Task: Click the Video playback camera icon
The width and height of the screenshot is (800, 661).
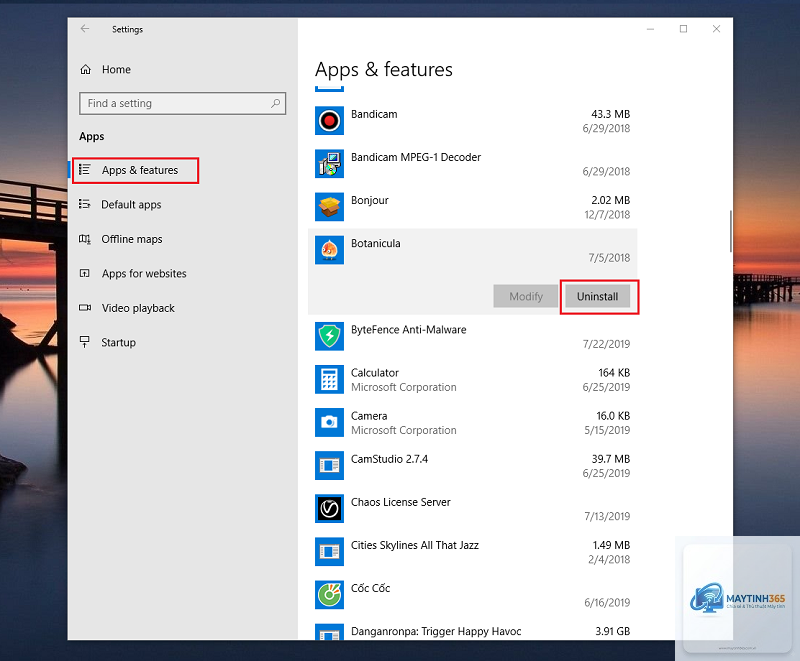Action: pyautogui.click(x=85, y=308)
